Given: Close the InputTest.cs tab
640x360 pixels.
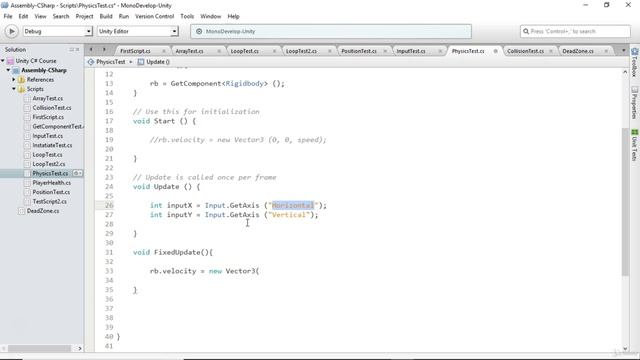Looking at the screenshot, I should point(440,51).
